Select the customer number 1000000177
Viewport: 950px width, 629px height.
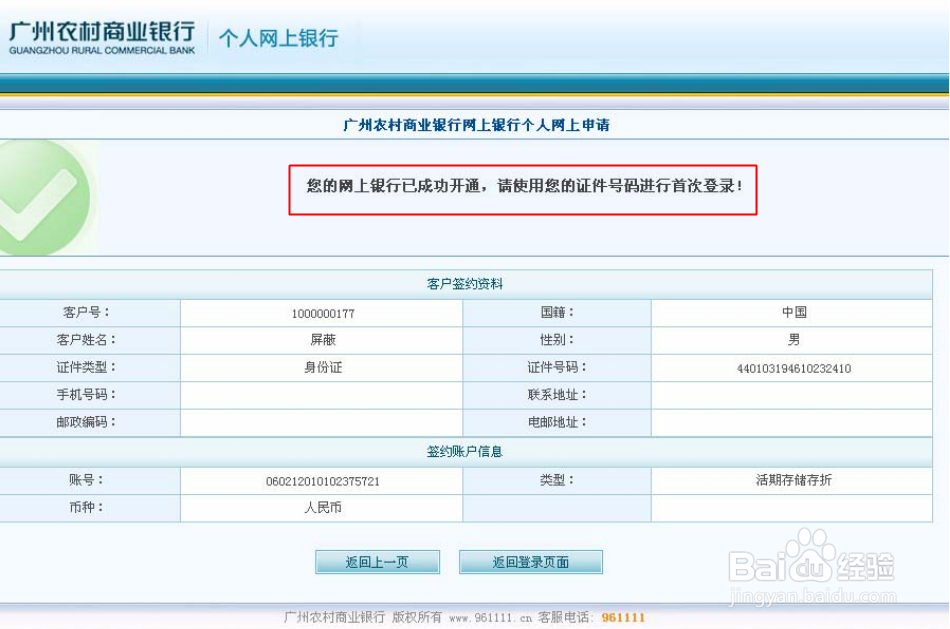coord(323,313)
